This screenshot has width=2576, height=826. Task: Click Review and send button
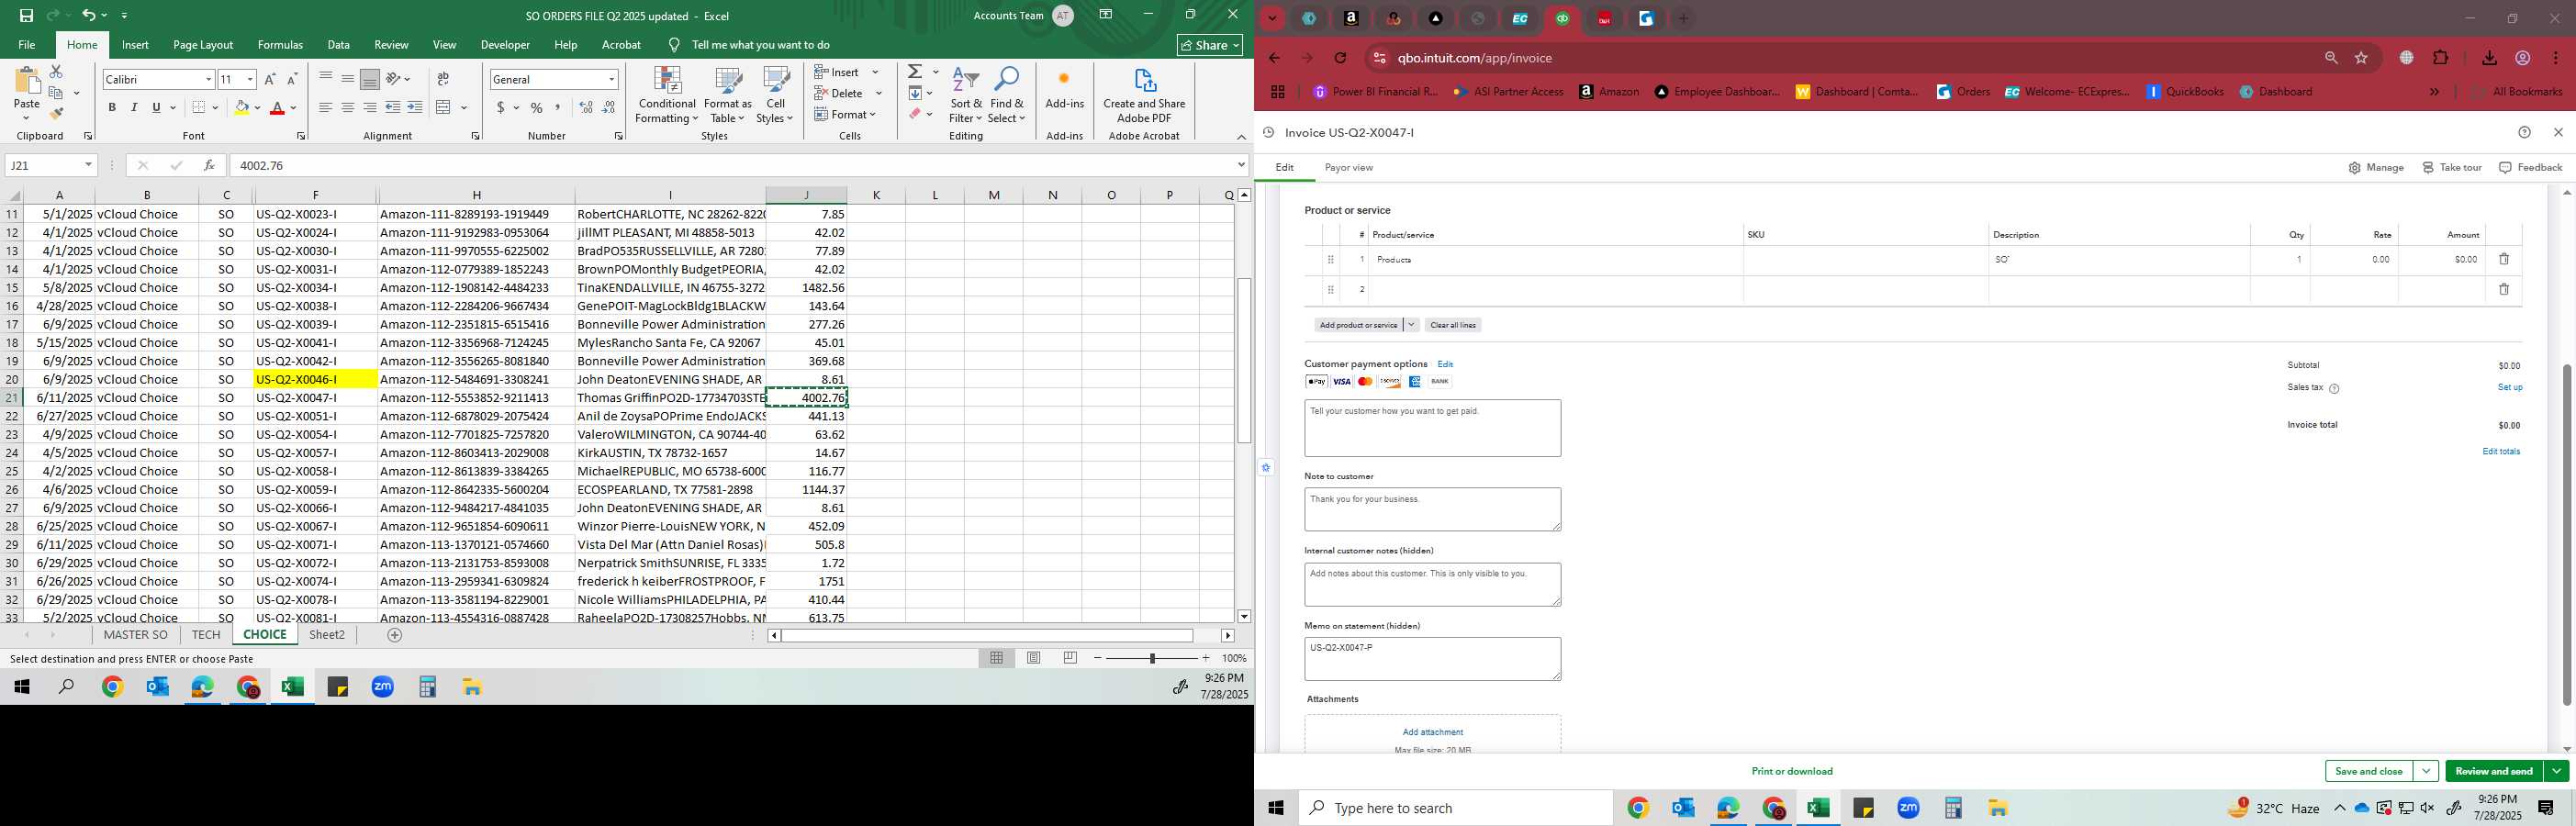click(2494, 771)
